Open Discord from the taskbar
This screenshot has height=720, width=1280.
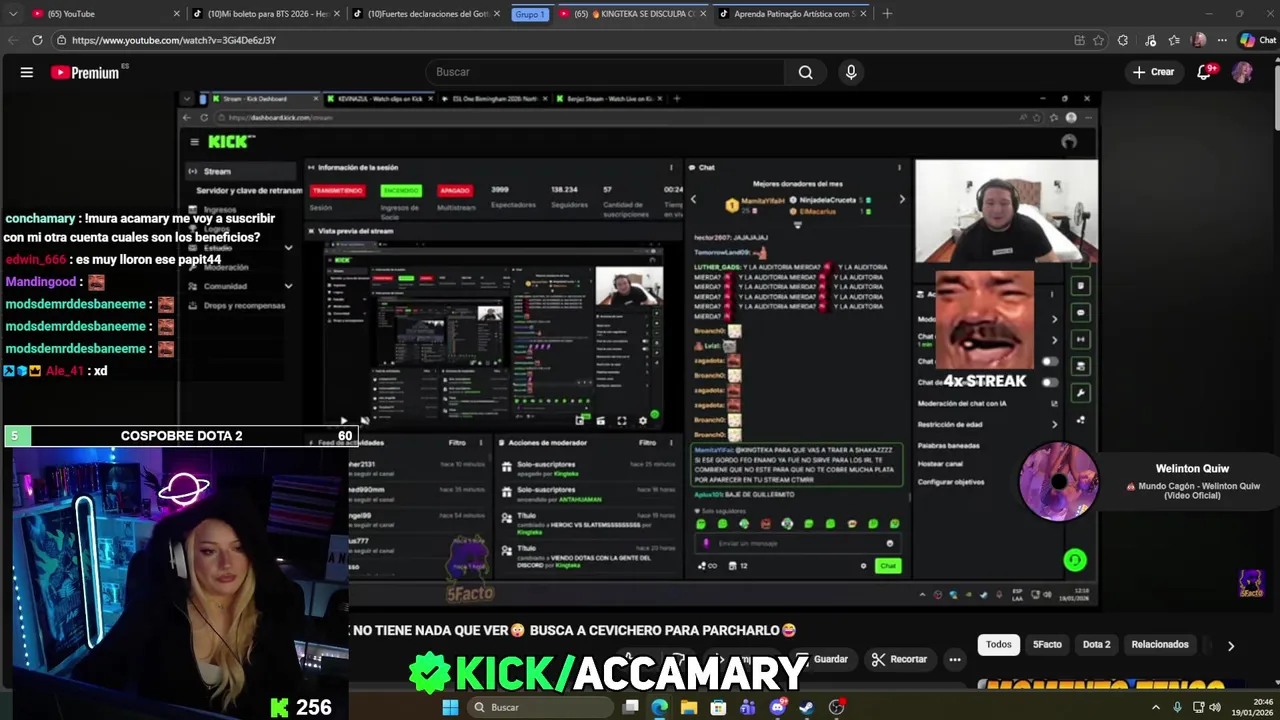coord(777,707)
